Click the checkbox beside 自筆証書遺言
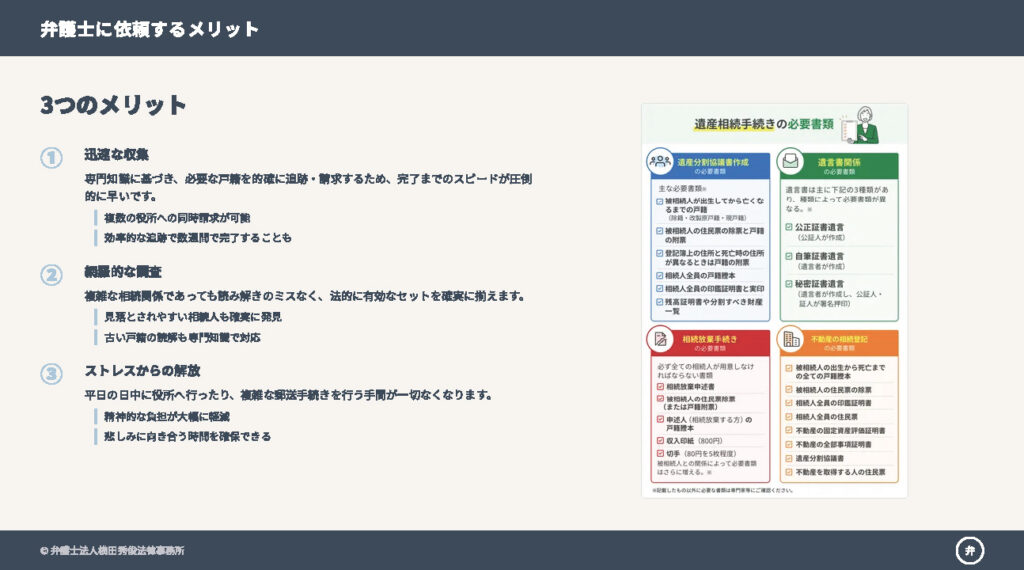The height and width of the screenshot is (570, 1024). (x=788, y=256)
